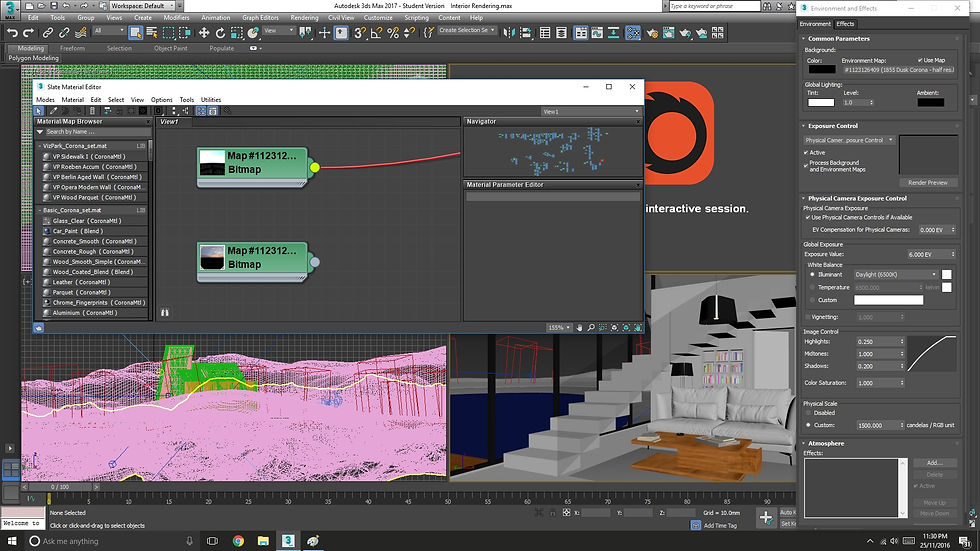Click the Render Preview button
Viewport: 980px width, 551px height.
point(928,182)
